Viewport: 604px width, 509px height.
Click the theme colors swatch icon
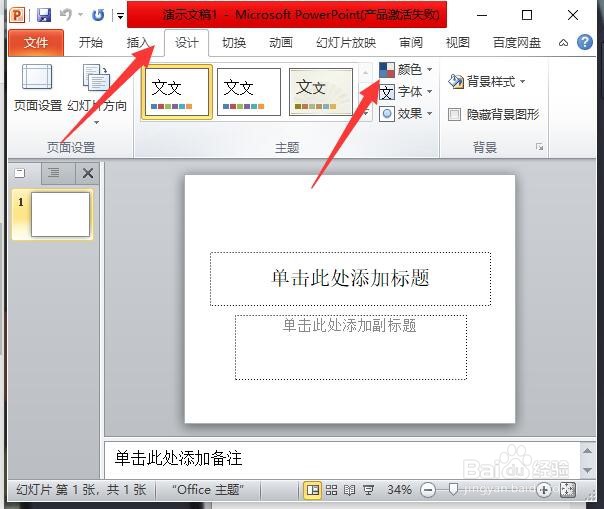[x=387, y=70]
